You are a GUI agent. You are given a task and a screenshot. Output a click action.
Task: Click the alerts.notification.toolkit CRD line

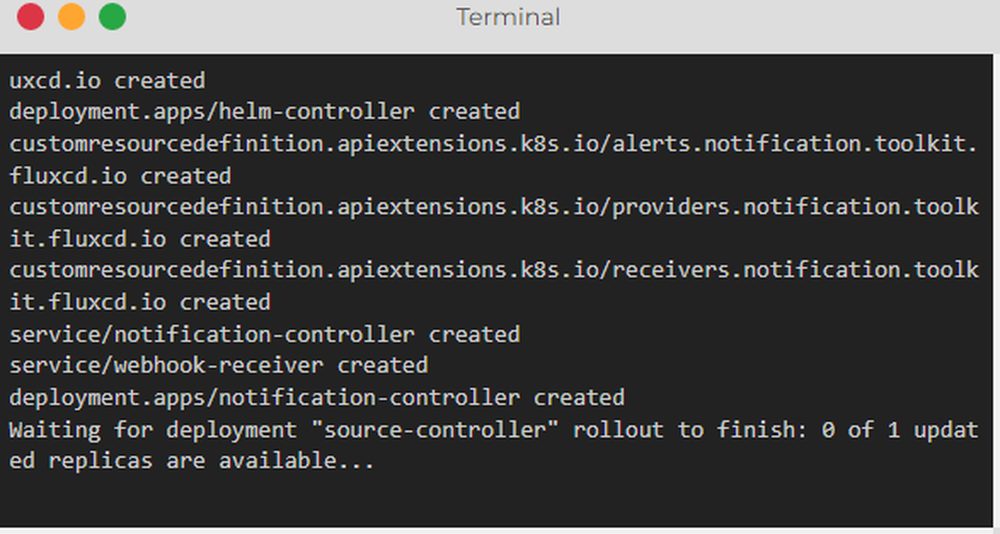tap(493, 143)
